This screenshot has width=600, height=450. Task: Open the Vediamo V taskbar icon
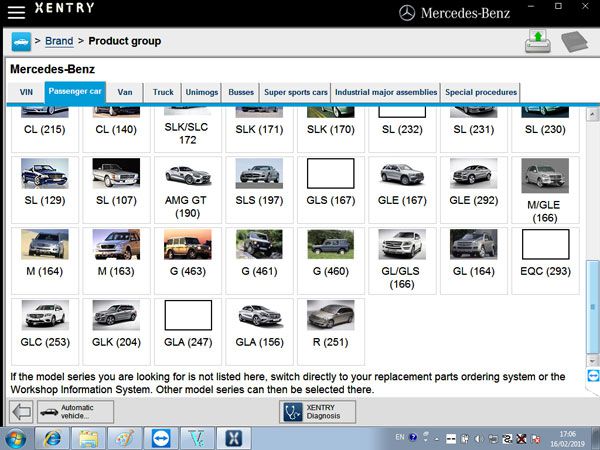[x=197, y=439]
